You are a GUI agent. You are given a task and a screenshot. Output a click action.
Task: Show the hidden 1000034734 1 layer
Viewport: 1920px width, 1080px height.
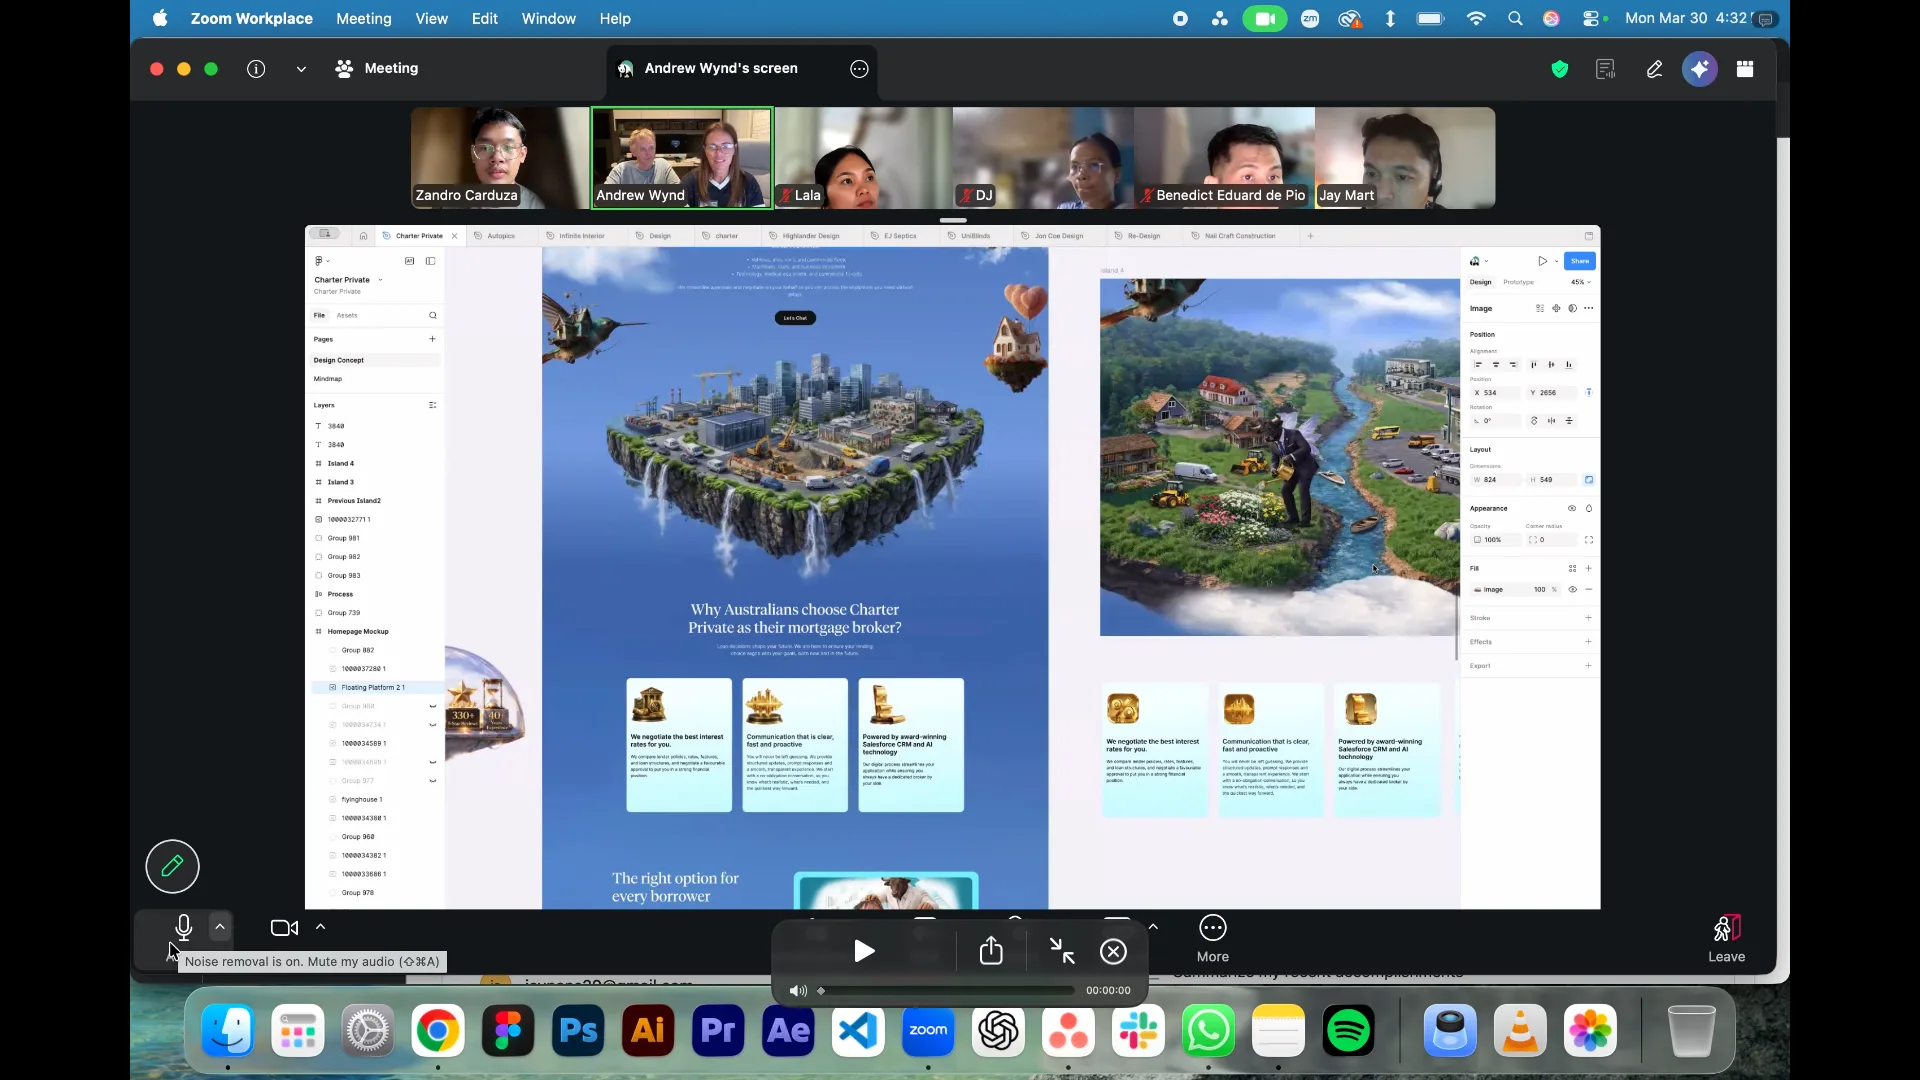click(x=433, y=725)
